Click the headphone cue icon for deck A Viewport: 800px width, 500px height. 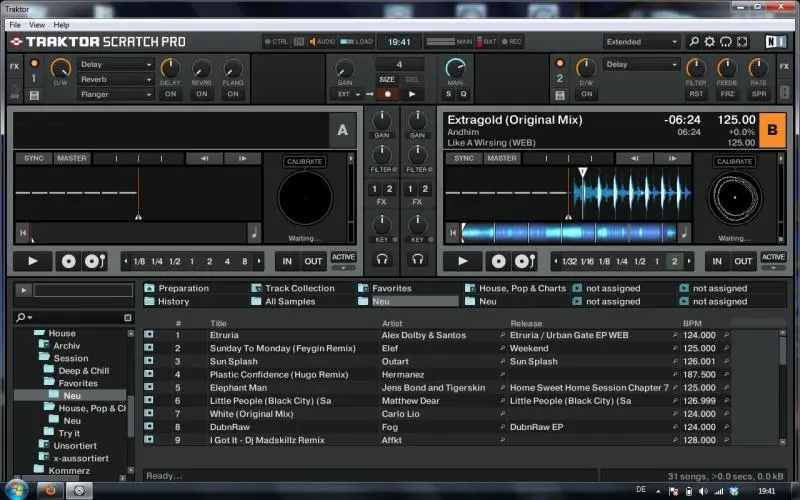pyautogui.click(x=382, y=259)
